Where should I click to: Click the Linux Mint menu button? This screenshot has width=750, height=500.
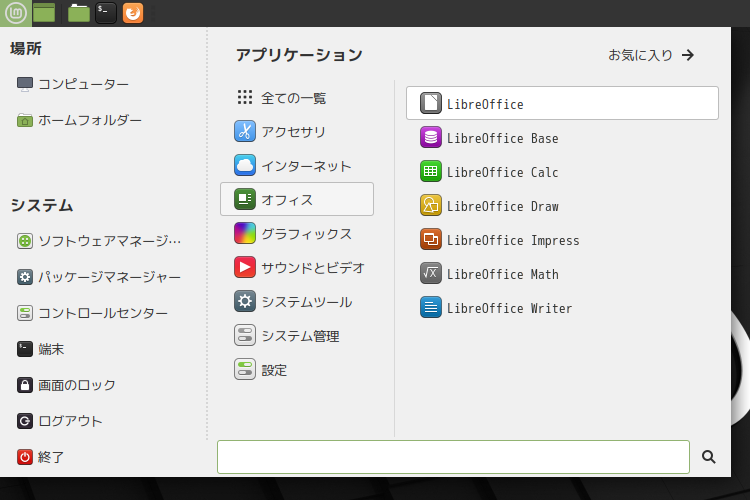15,13
